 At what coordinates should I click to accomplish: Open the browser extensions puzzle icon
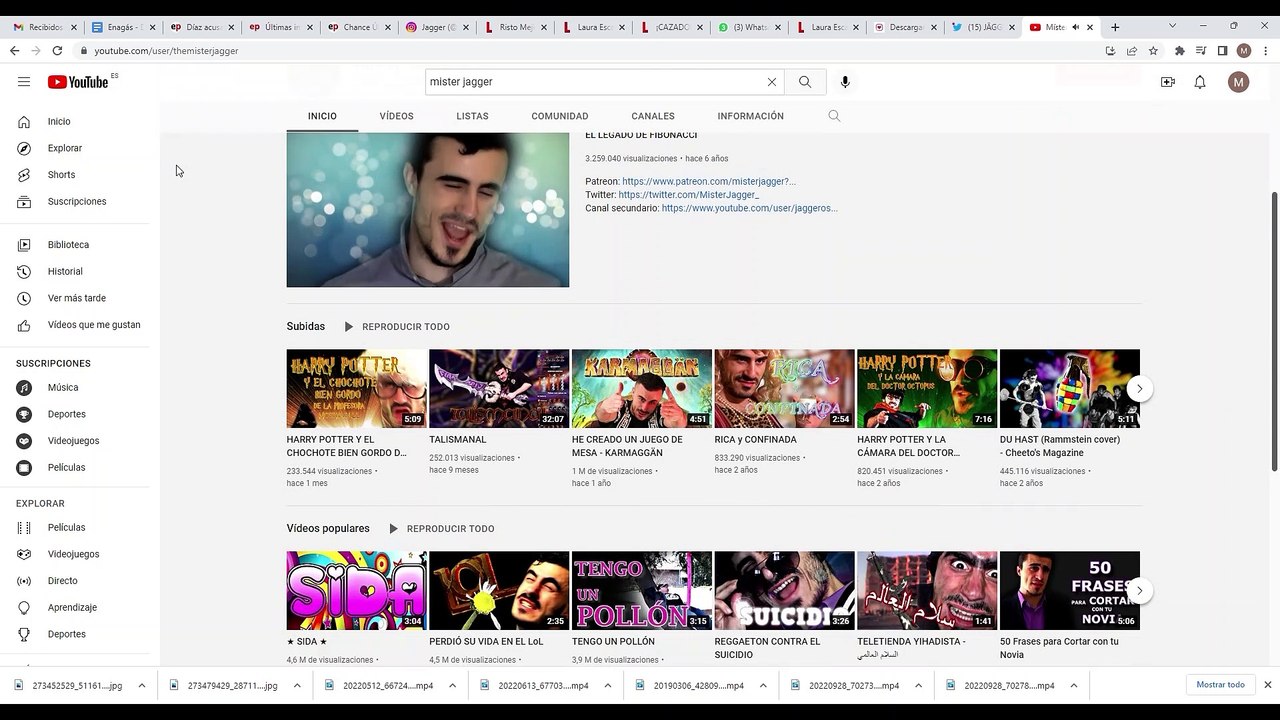(1180, 51)
